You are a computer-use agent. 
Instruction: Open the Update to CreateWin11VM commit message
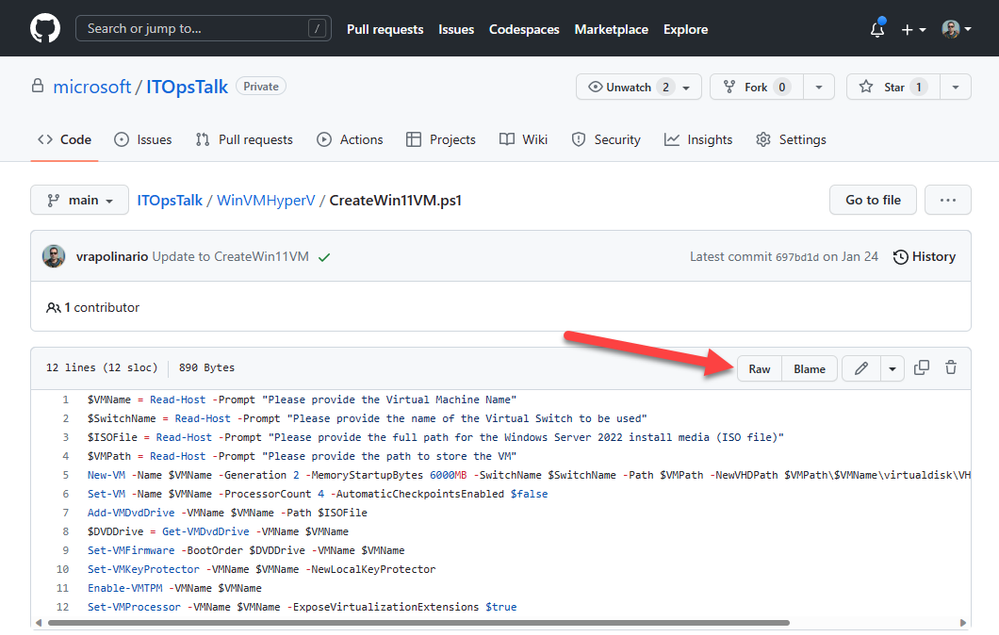click(x=230, y=257)
